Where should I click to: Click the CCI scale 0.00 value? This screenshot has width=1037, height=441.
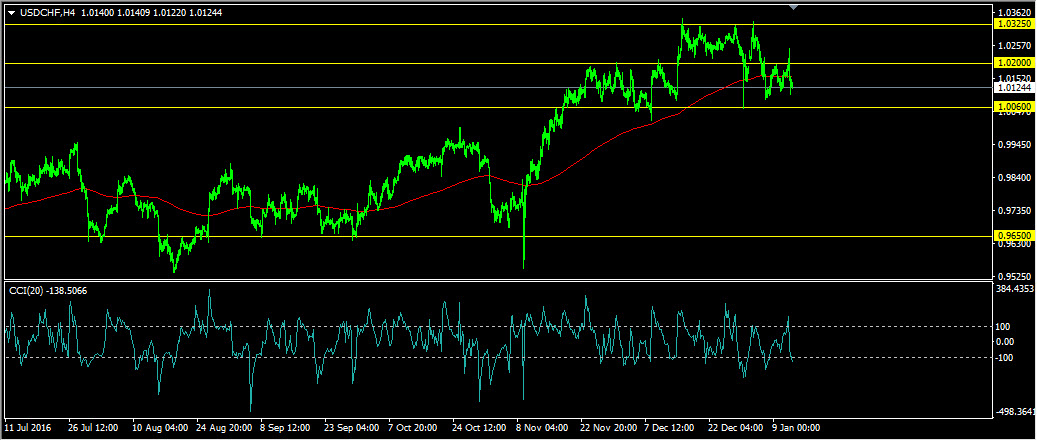tap(1005, 342)
